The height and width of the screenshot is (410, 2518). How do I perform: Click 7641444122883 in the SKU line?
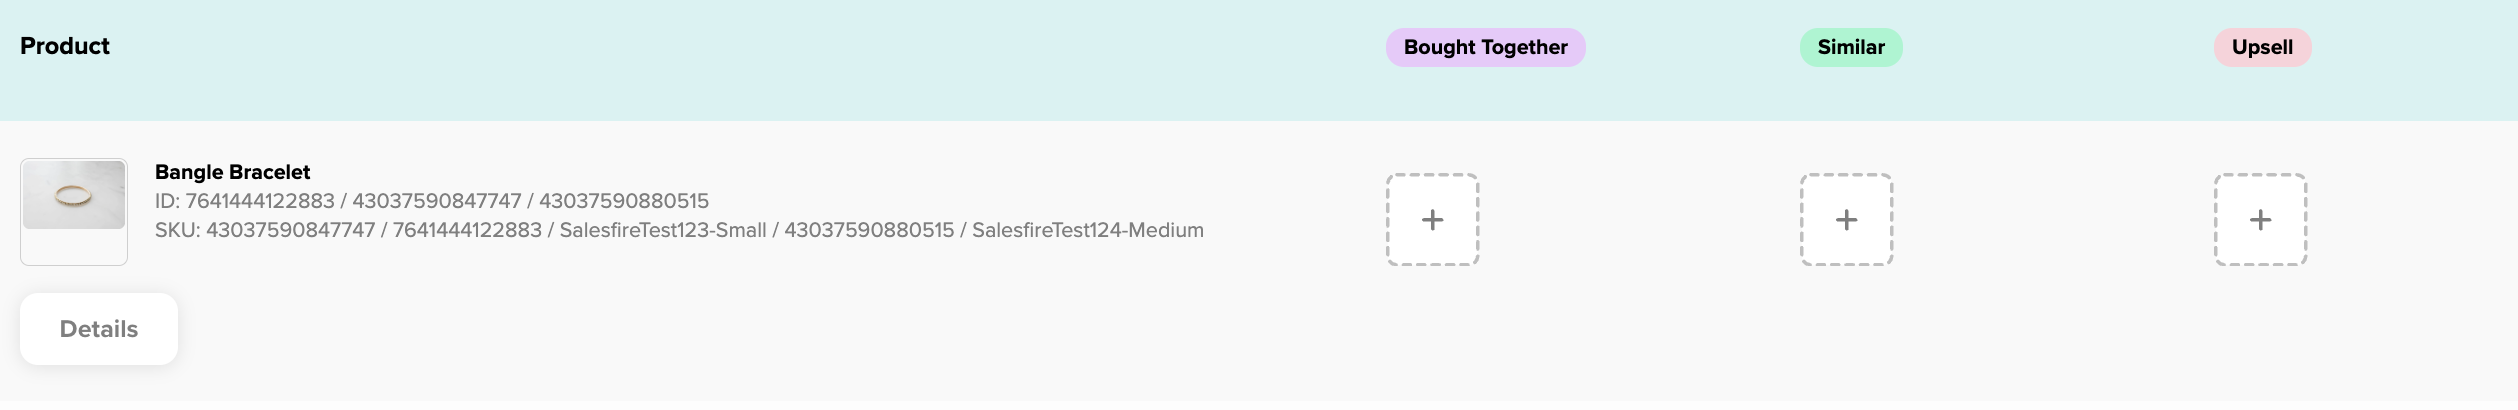pos(467,230)
